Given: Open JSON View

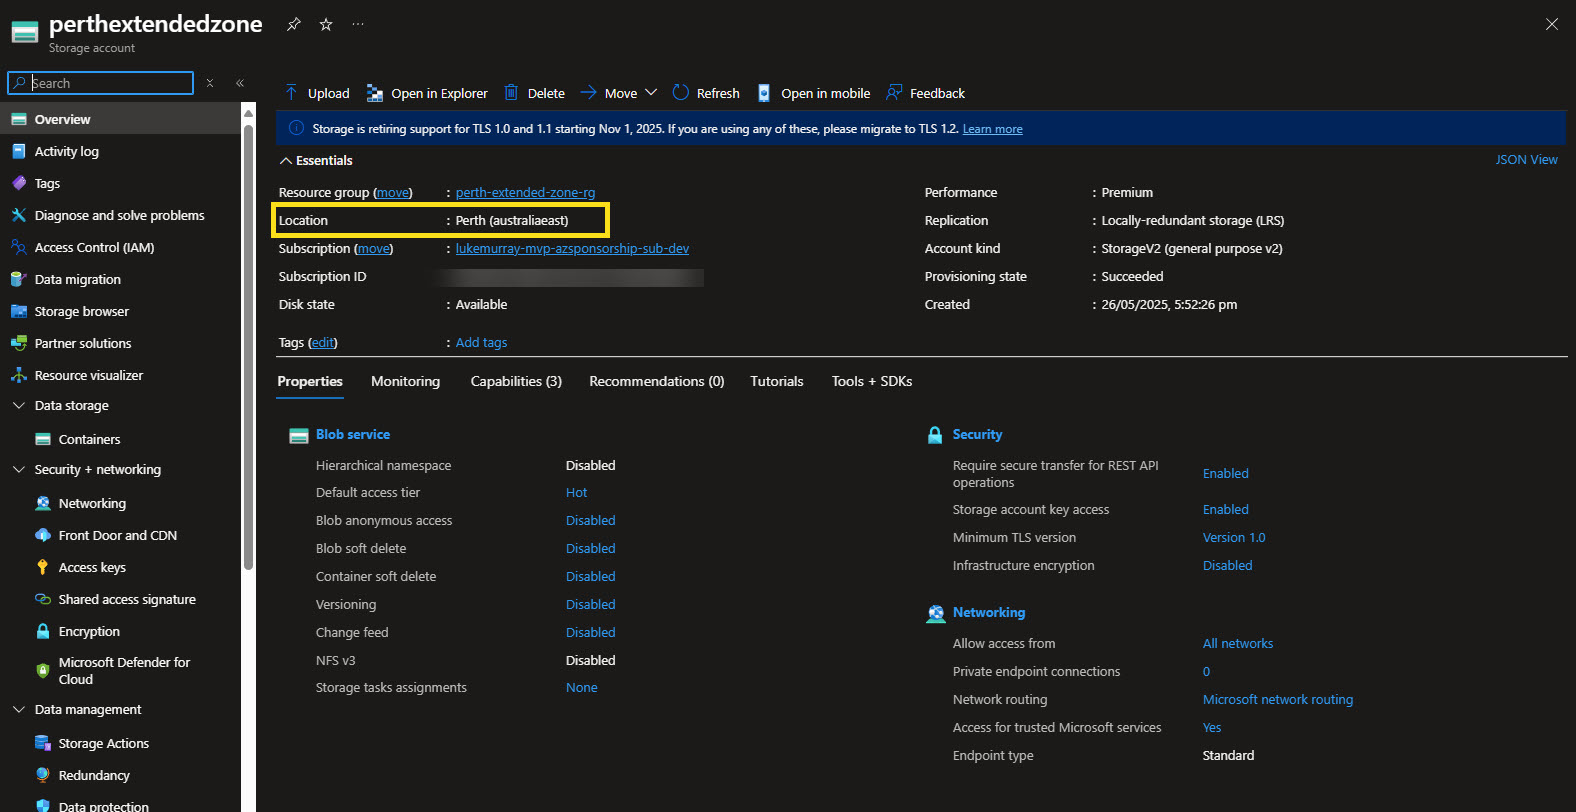Looking at the screenshot, I should 1526,159.
